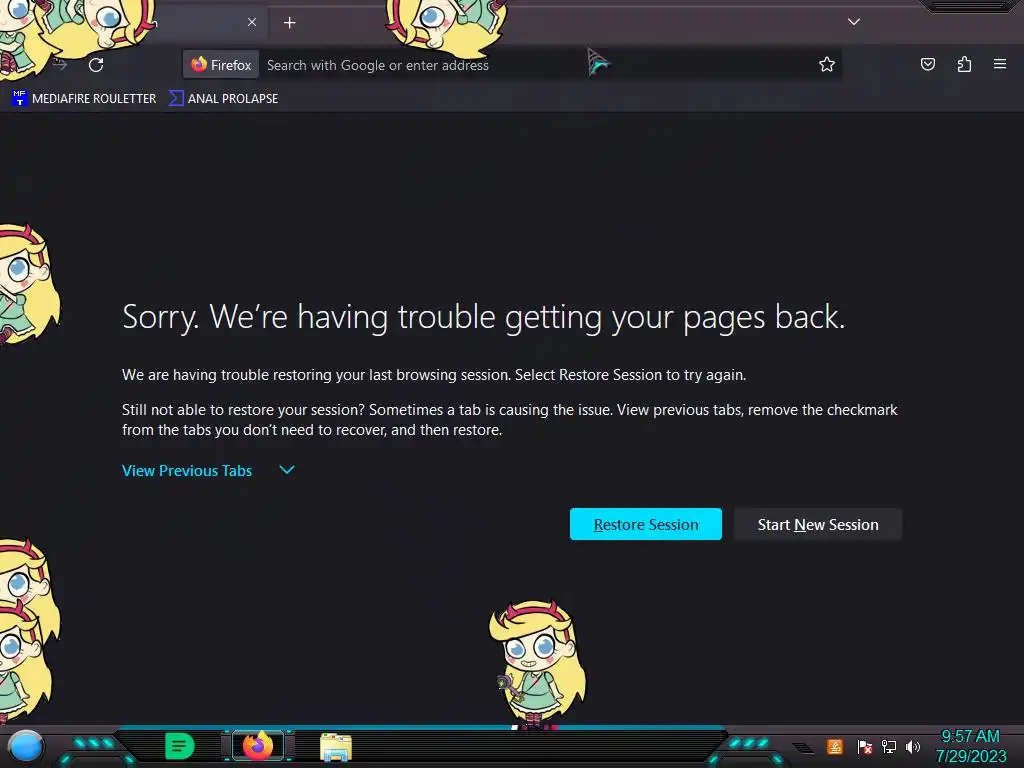
Task: Open a new tab with the plus button
Action: click(290, 23)
